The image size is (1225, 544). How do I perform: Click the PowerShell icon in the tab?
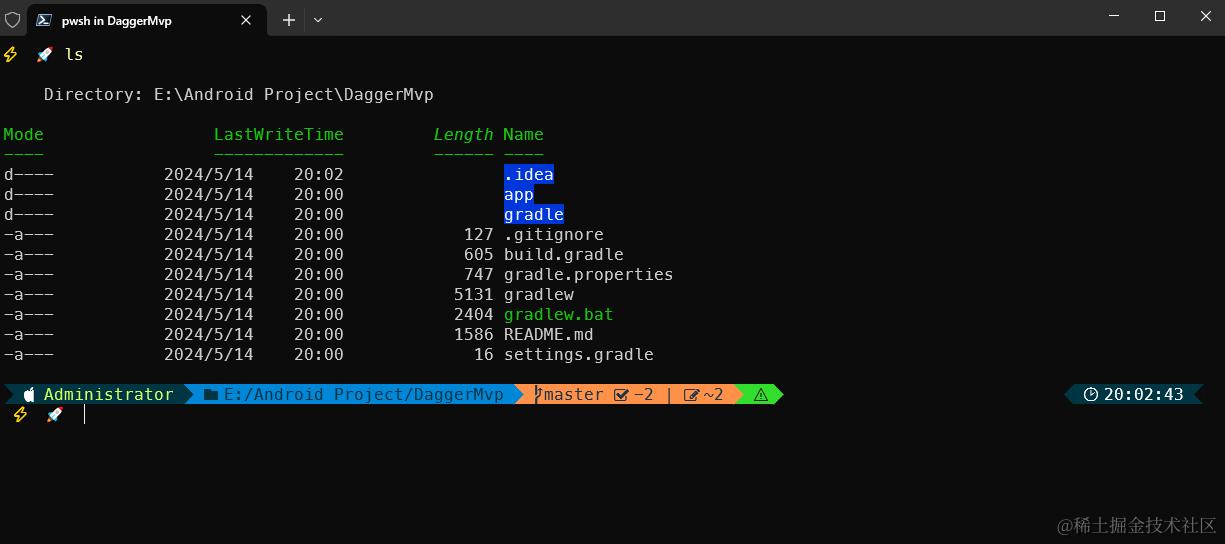pyautogui.click(x=43, y=20)
